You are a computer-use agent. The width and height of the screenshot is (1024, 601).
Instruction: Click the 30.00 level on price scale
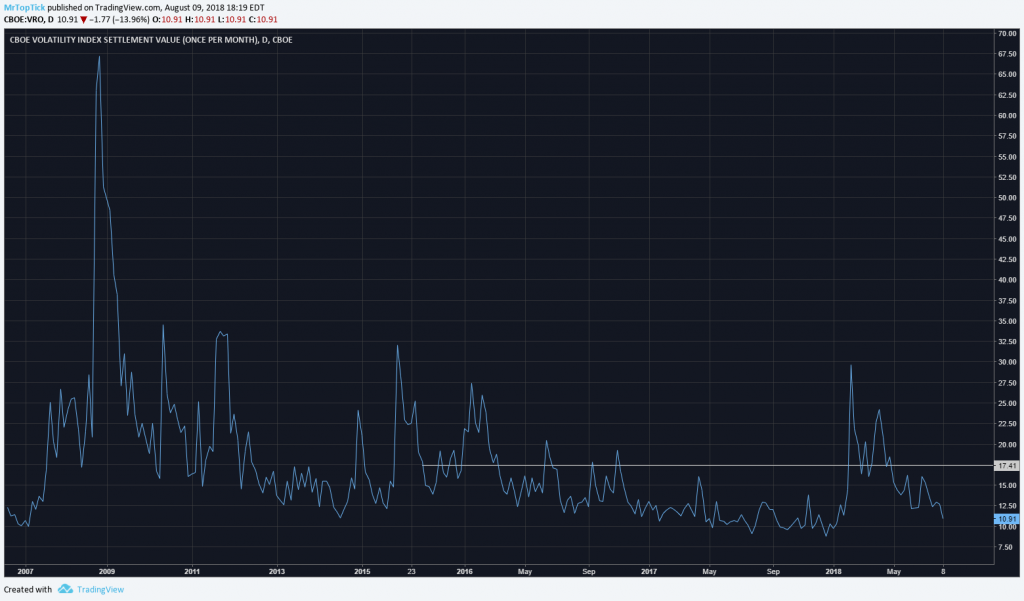(x=1006, y=362)
